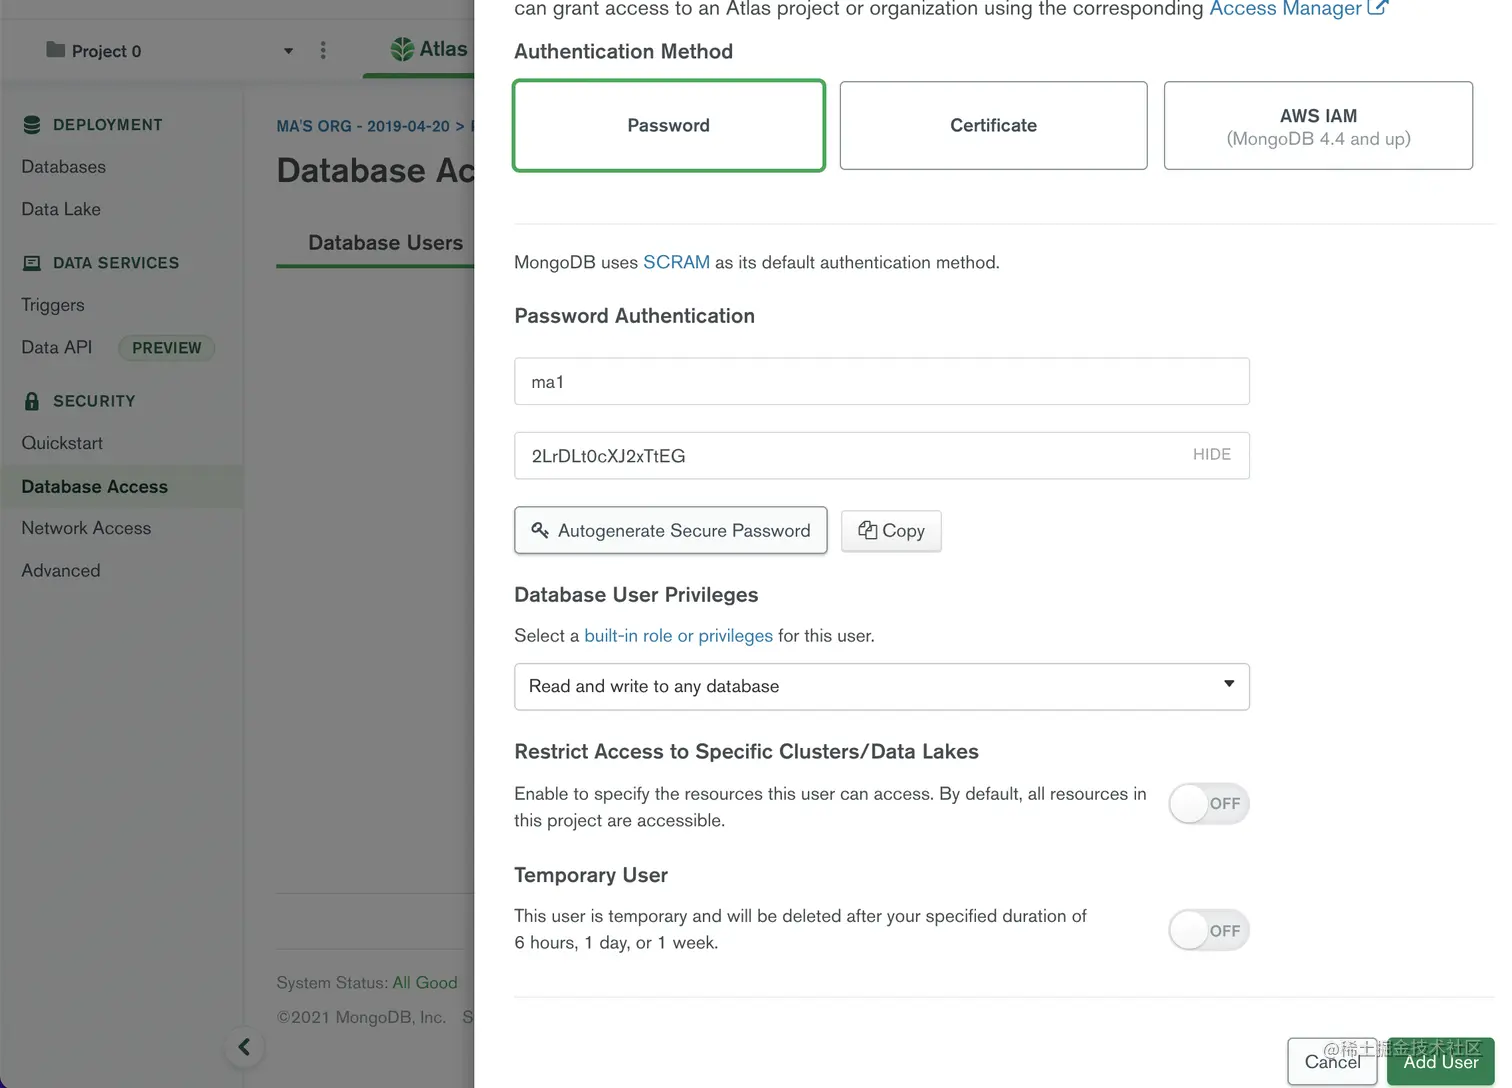
Task: Click the Access Manager external link icon
Action: [1377, 8]
